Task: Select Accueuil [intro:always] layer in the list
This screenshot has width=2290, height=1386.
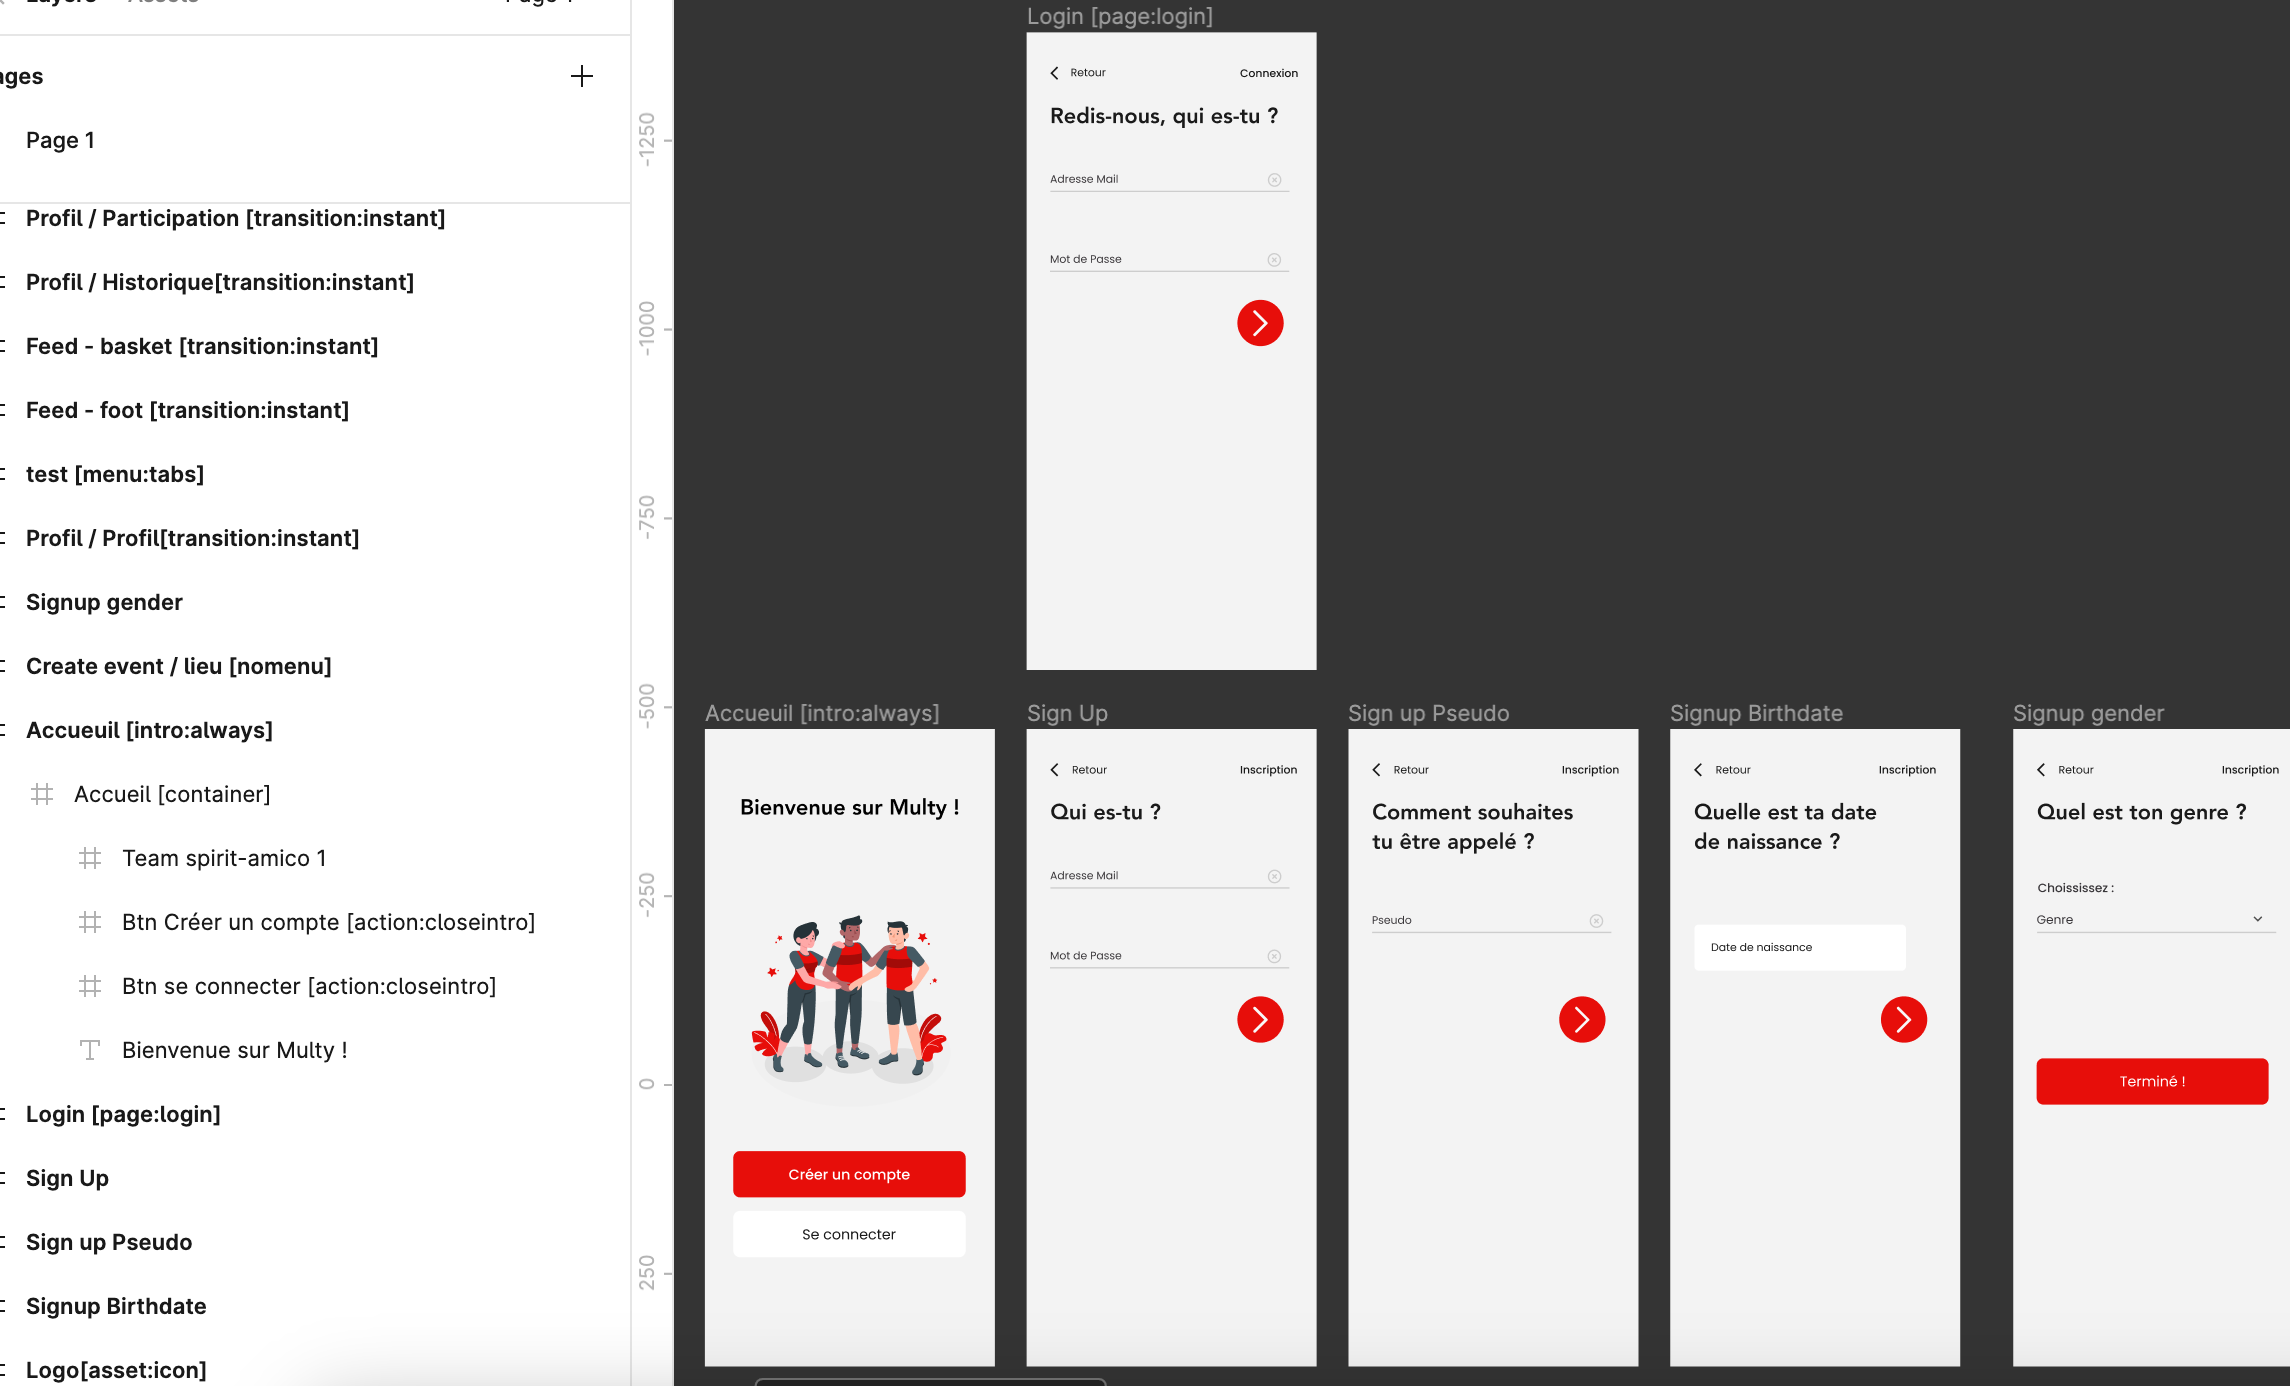Action: point(149,730)
